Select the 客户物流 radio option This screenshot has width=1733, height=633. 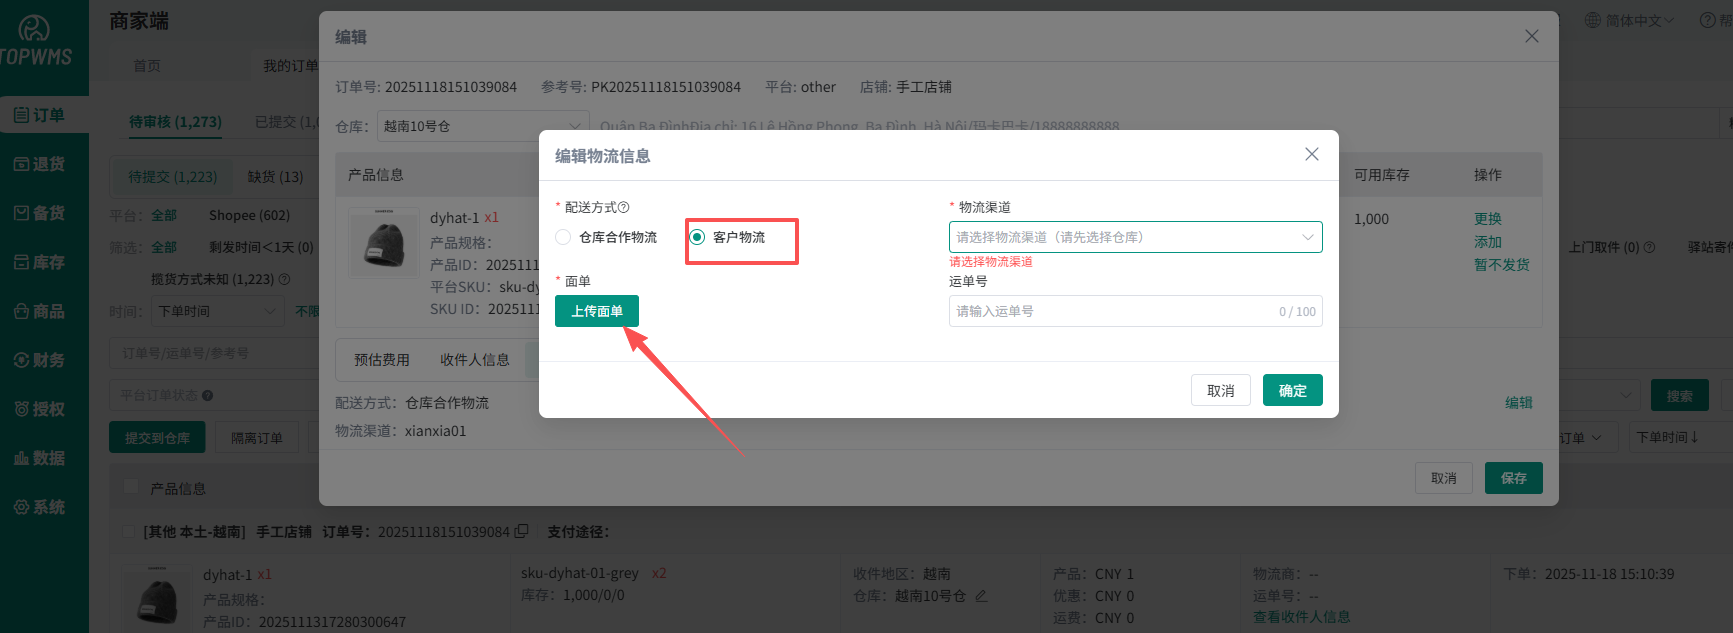coord(697,237)
